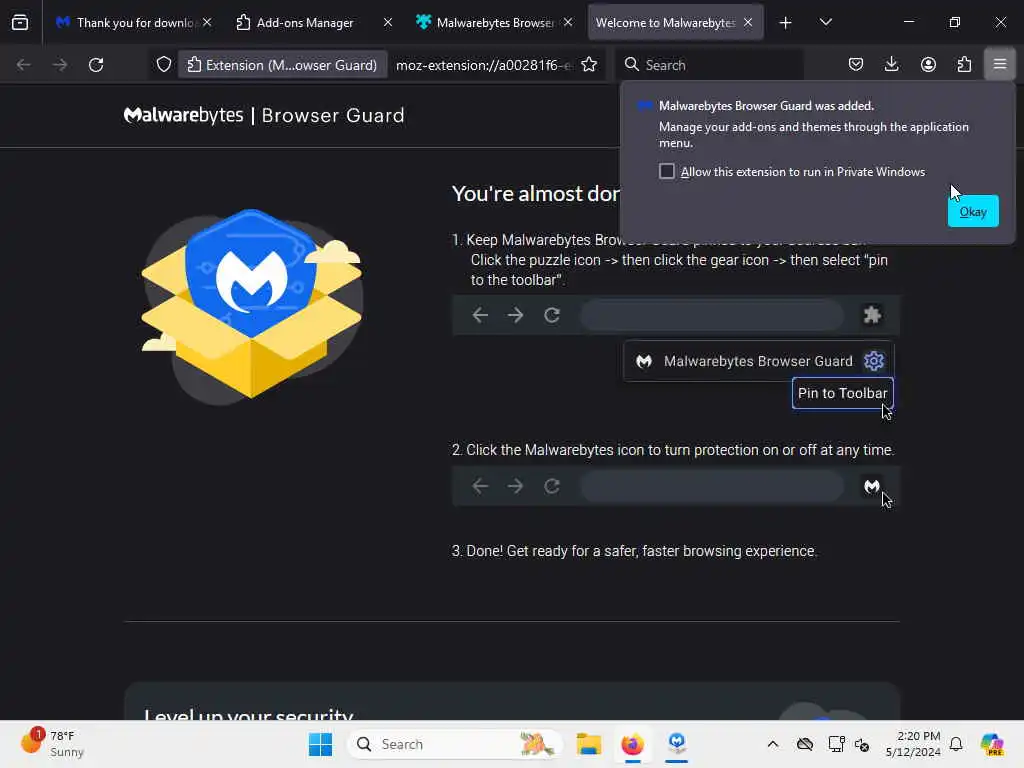The height and width of the screenshot is (768, 1024).
Task: Bookmark this page with the star icon
Action: pos(589,64)
